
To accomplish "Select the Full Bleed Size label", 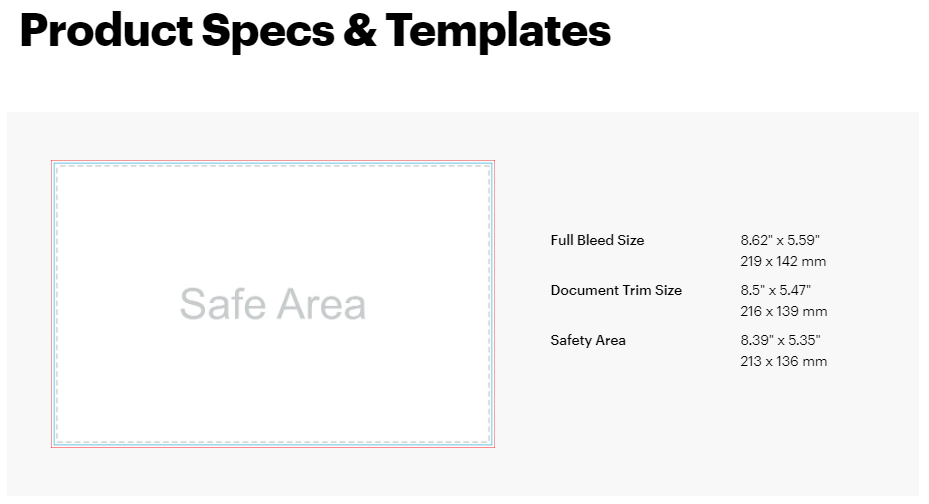I will tap(597, 240).
